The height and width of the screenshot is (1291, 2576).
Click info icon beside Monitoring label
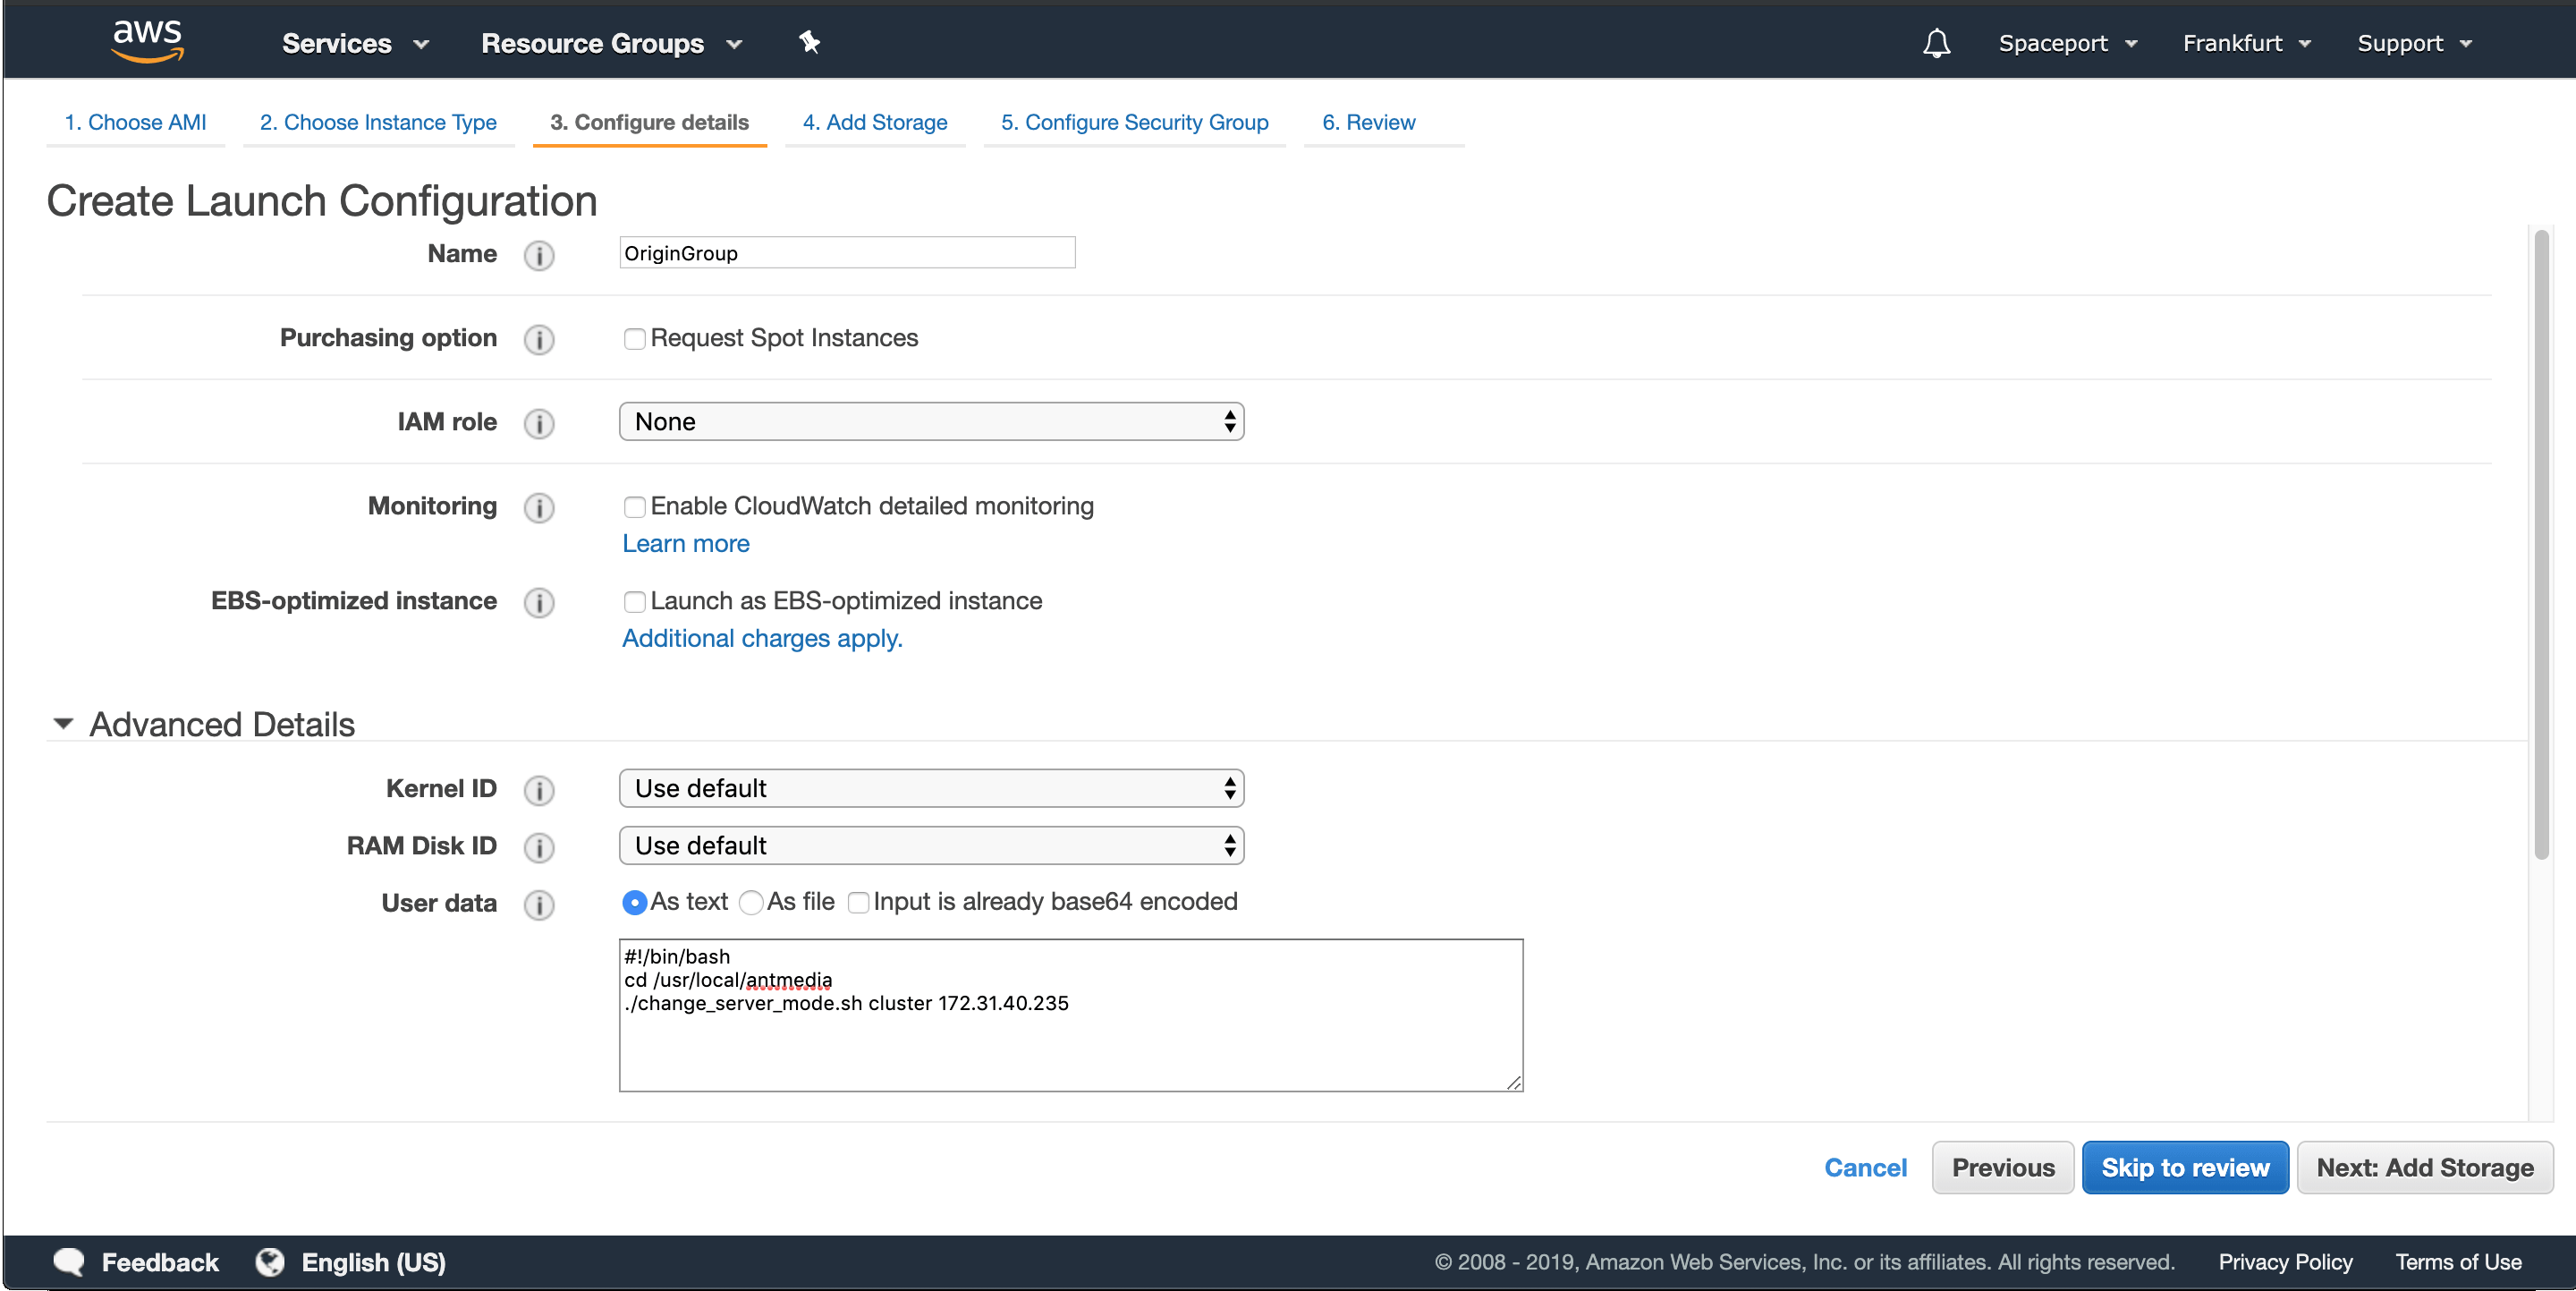click(539, 507)
